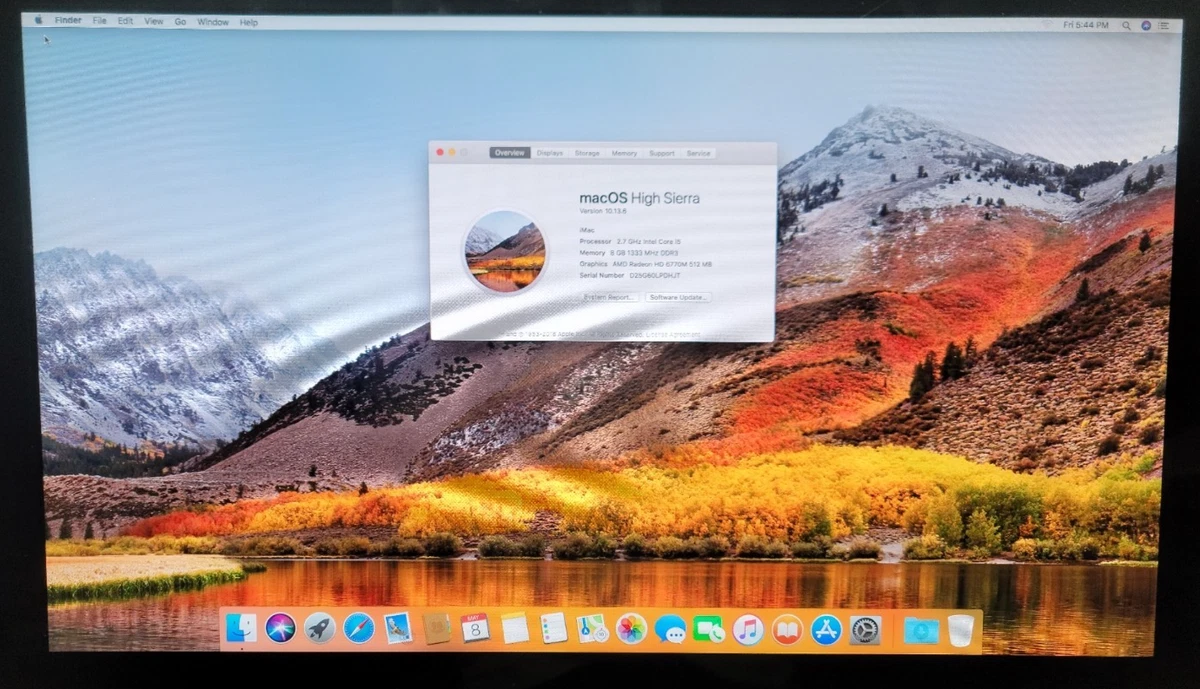The width and height of the screenshot is (1200, 689).
Task: Switch to the Storage tab
Action: coord(587,153)
